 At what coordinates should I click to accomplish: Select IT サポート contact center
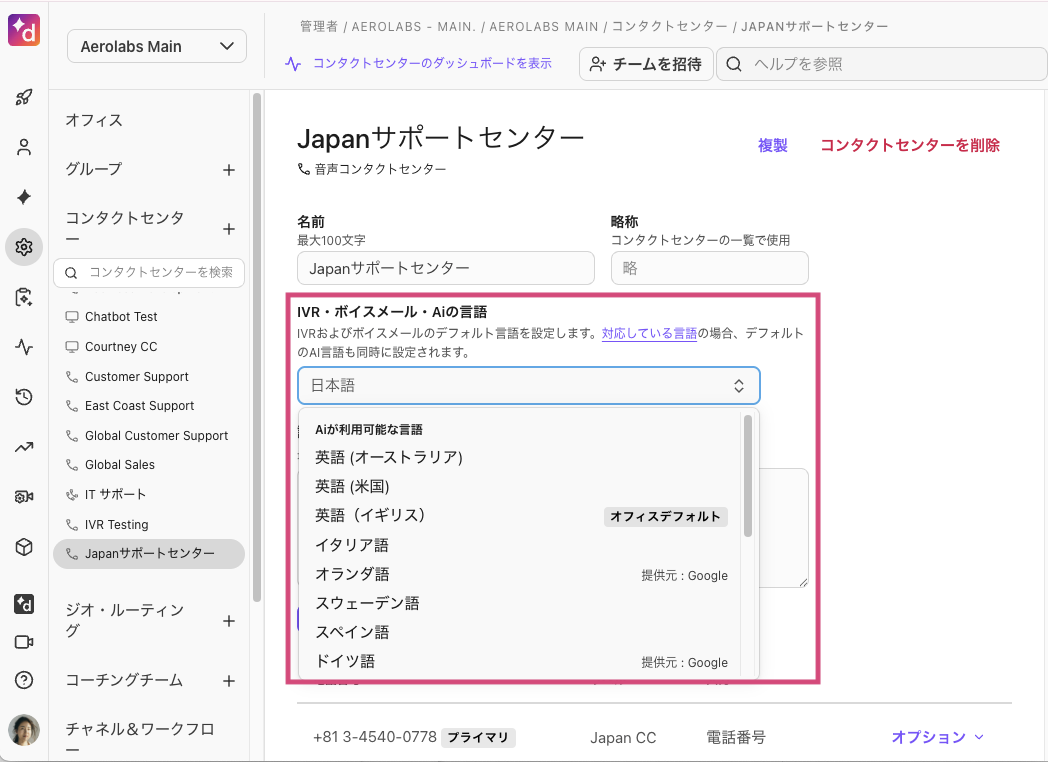point(115,495)
